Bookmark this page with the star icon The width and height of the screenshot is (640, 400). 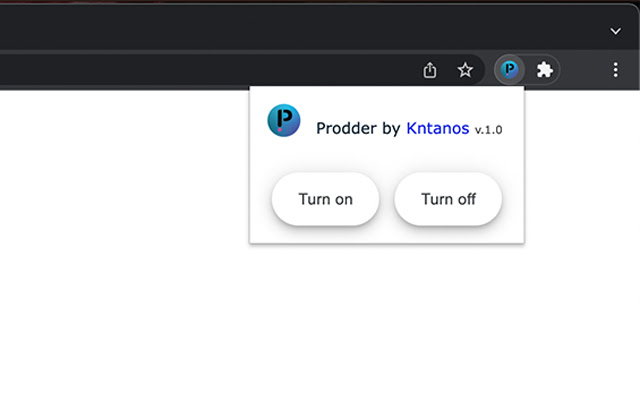[x=465, y=70]
